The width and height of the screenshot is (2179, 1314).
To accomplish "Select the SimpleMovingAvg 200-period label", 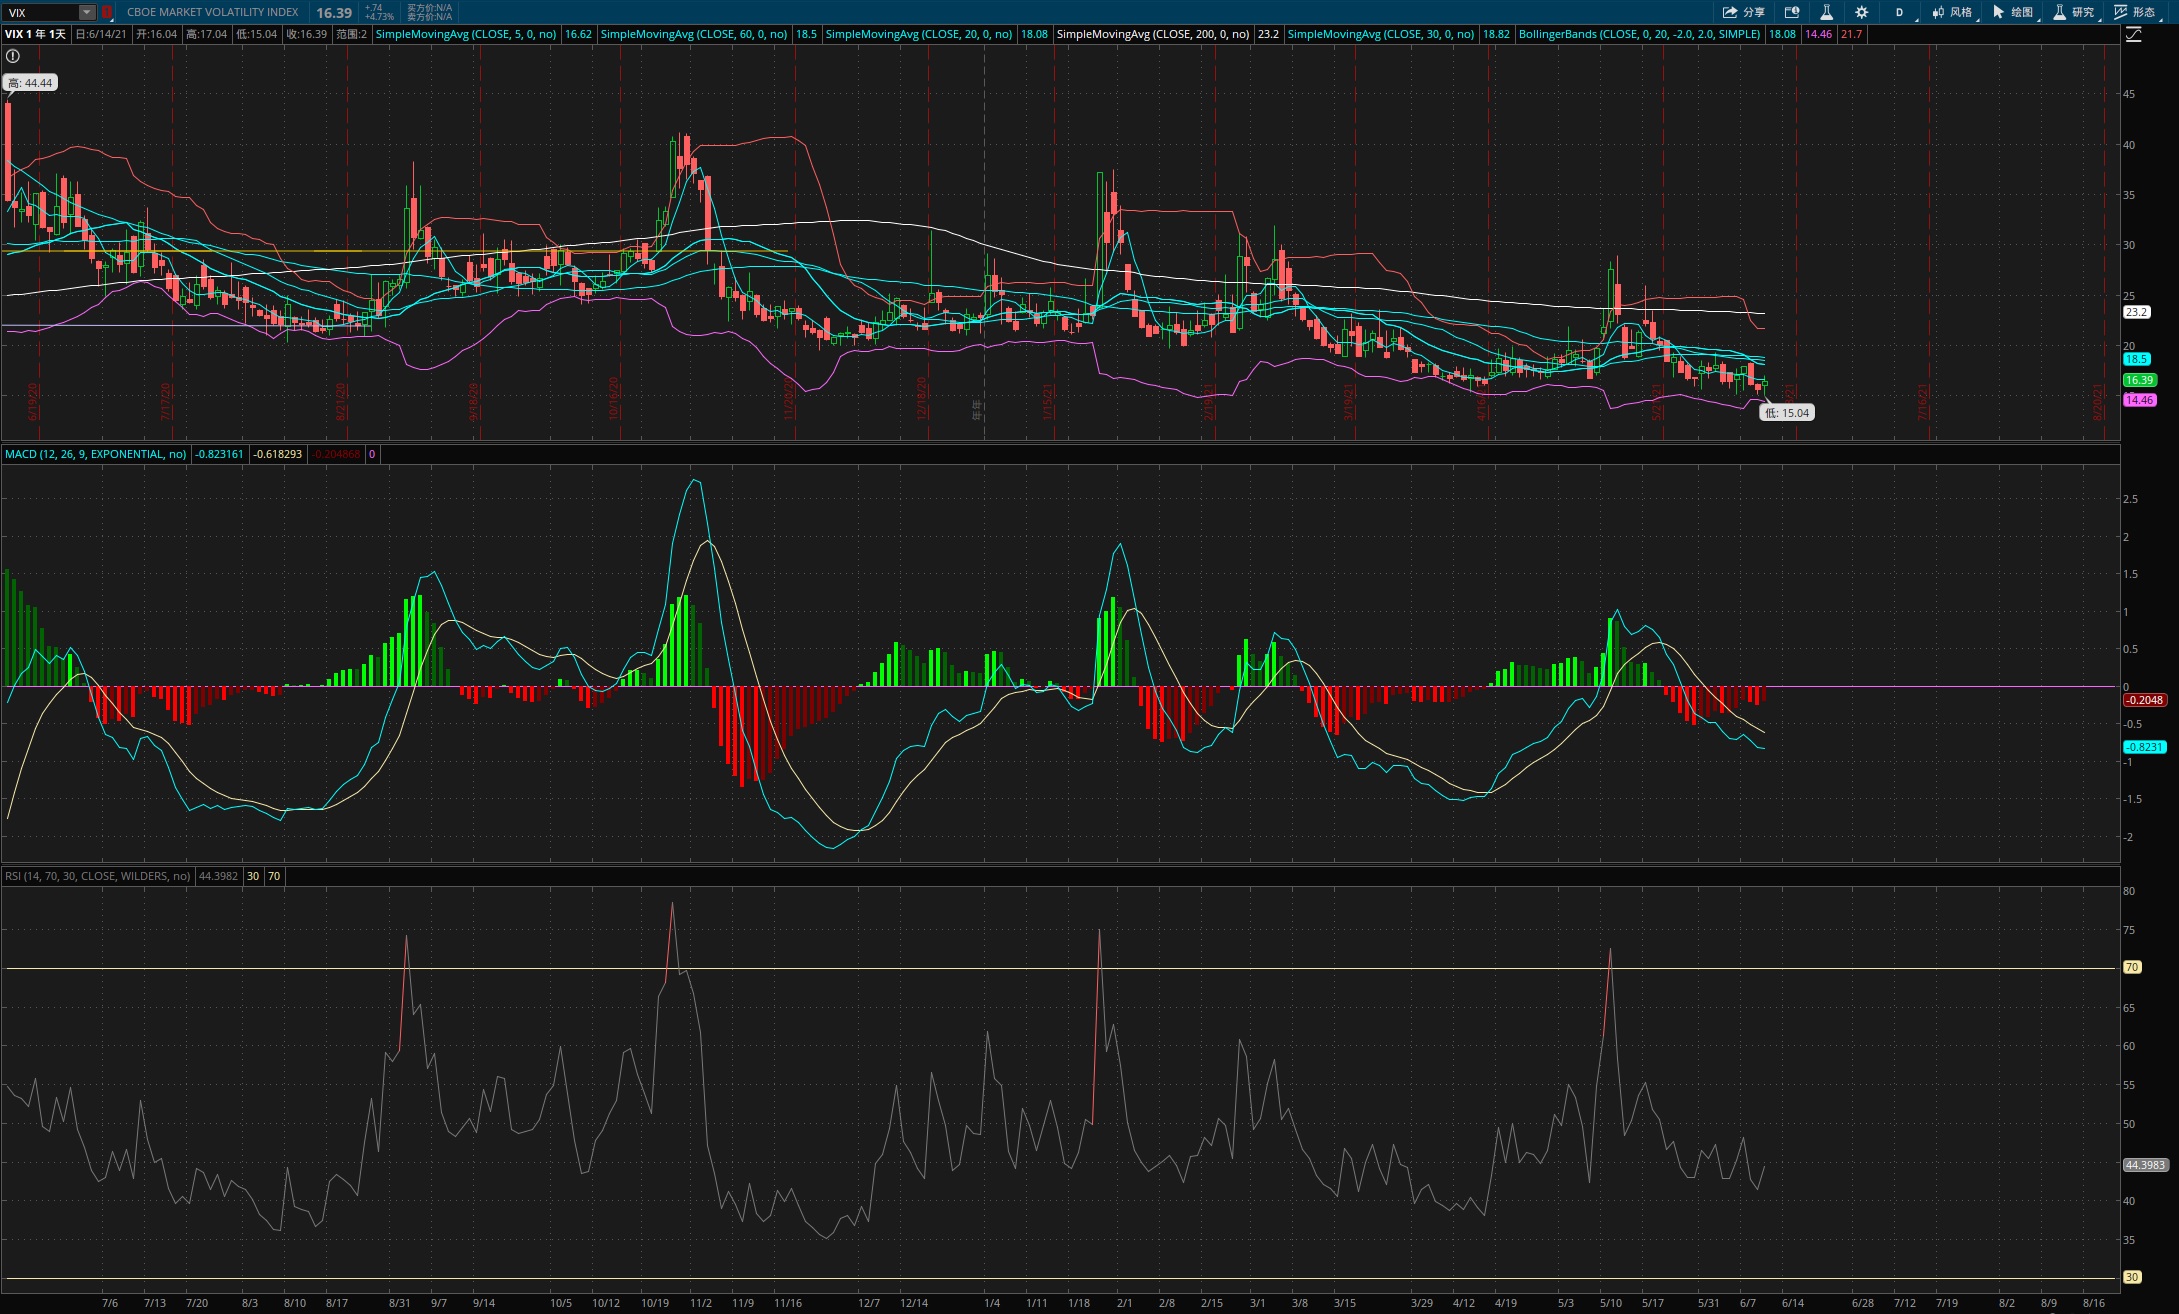I will [x=1153, y=34].
